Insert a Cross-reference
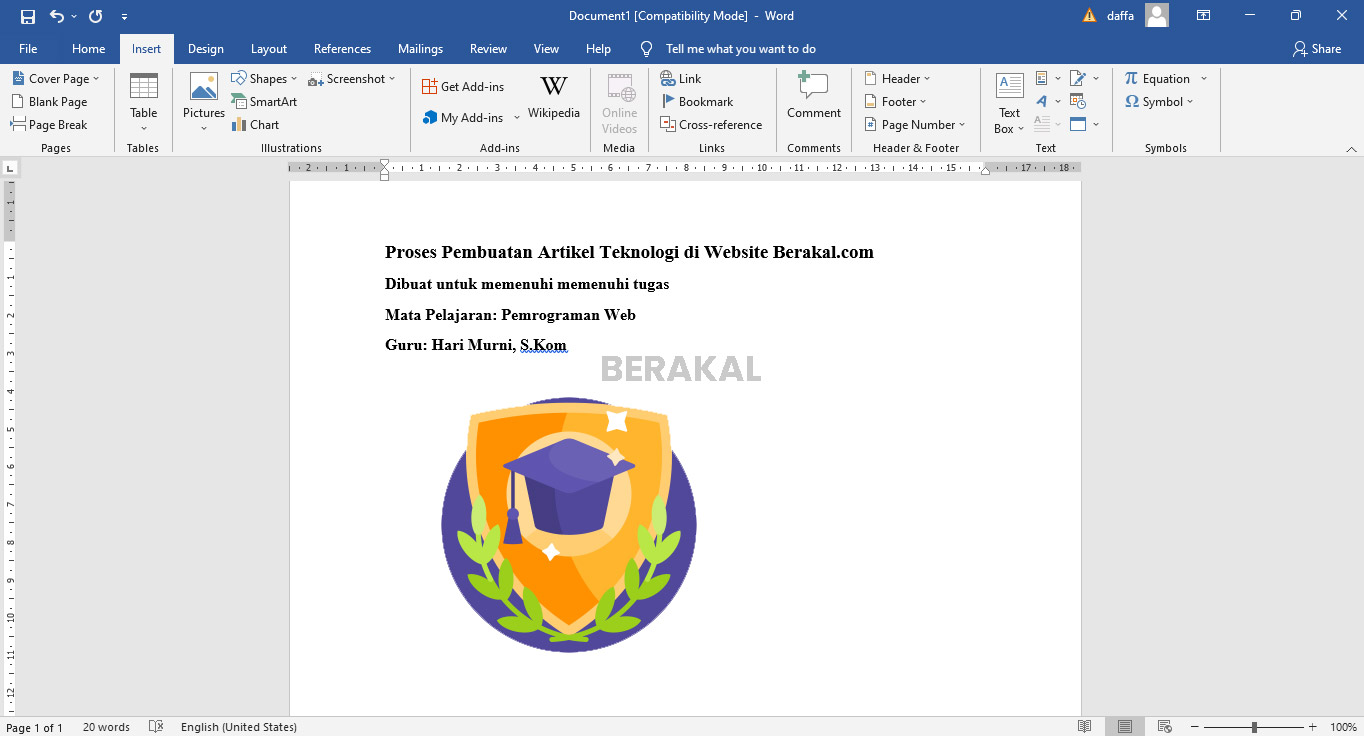 click(711, 125)
